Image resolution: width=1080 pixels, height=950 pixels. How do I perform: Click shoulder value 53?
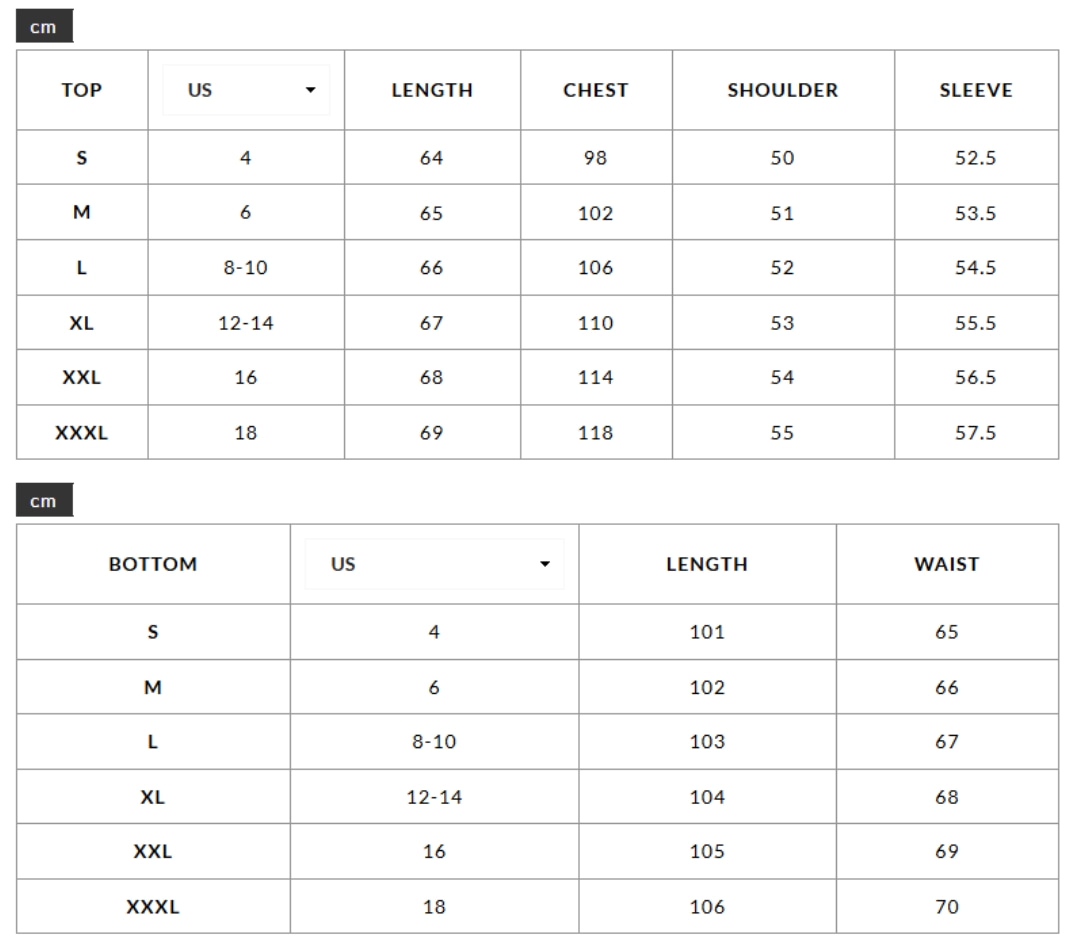[783, 323]
